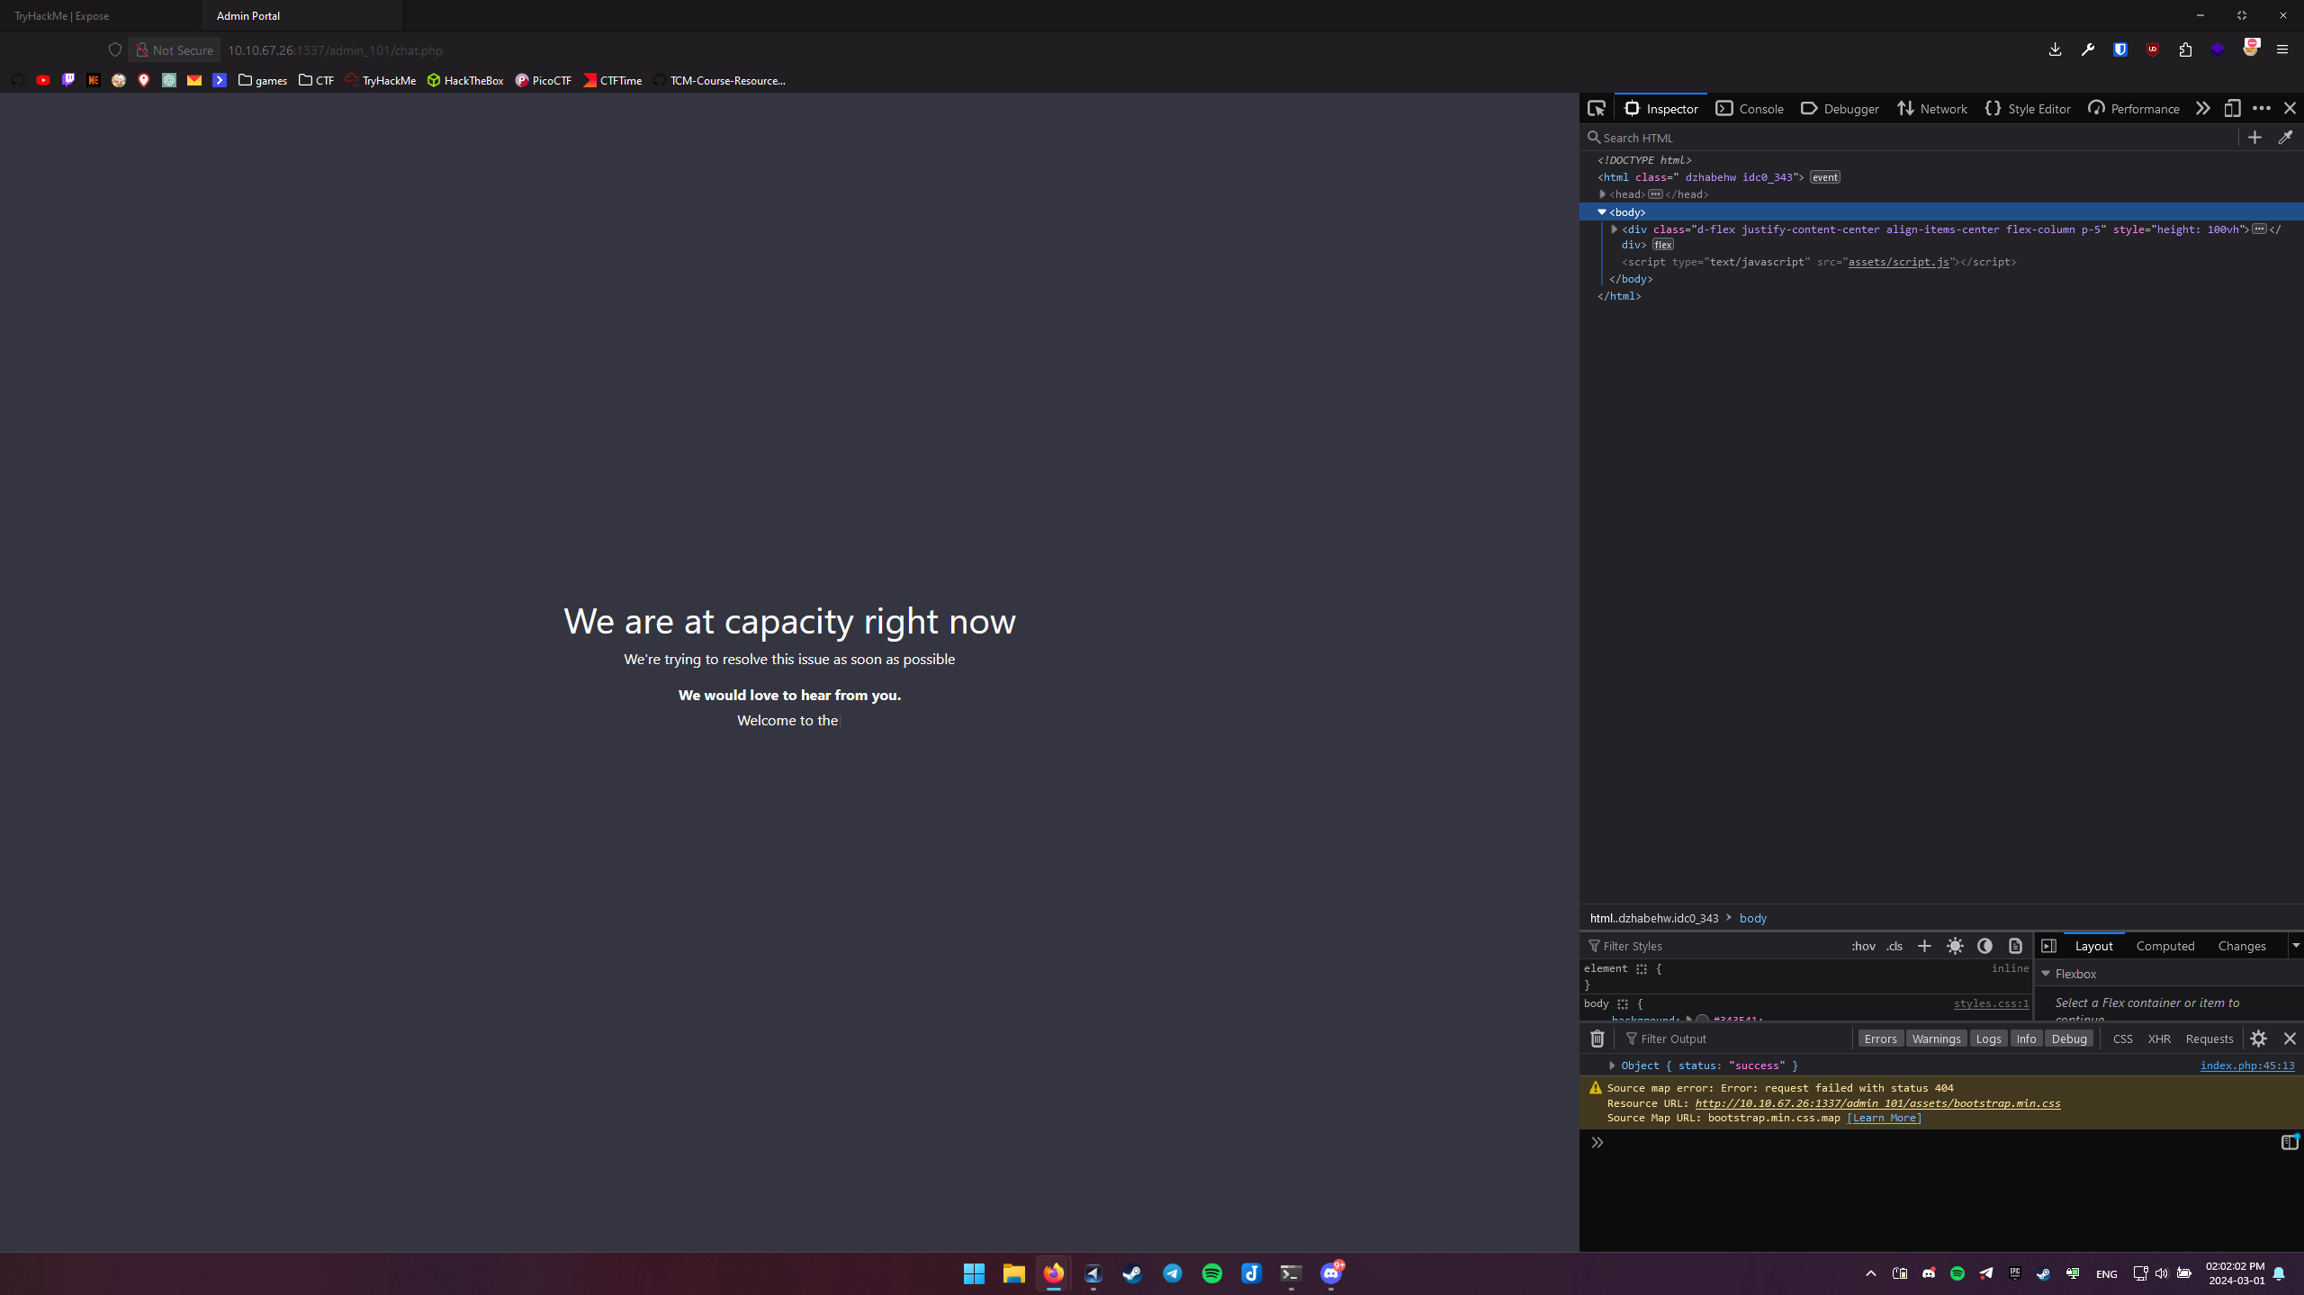Screen dimensions: 2304x1295
Task: Open the HackTheBox bookmark
Action: pyautogui.click(x=465, y=81)
